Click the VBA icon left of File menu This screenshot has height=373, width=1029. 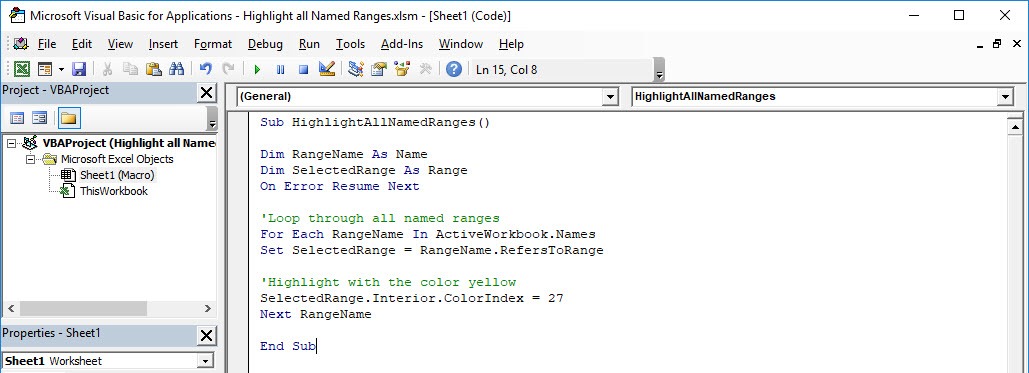coord(21,44)
